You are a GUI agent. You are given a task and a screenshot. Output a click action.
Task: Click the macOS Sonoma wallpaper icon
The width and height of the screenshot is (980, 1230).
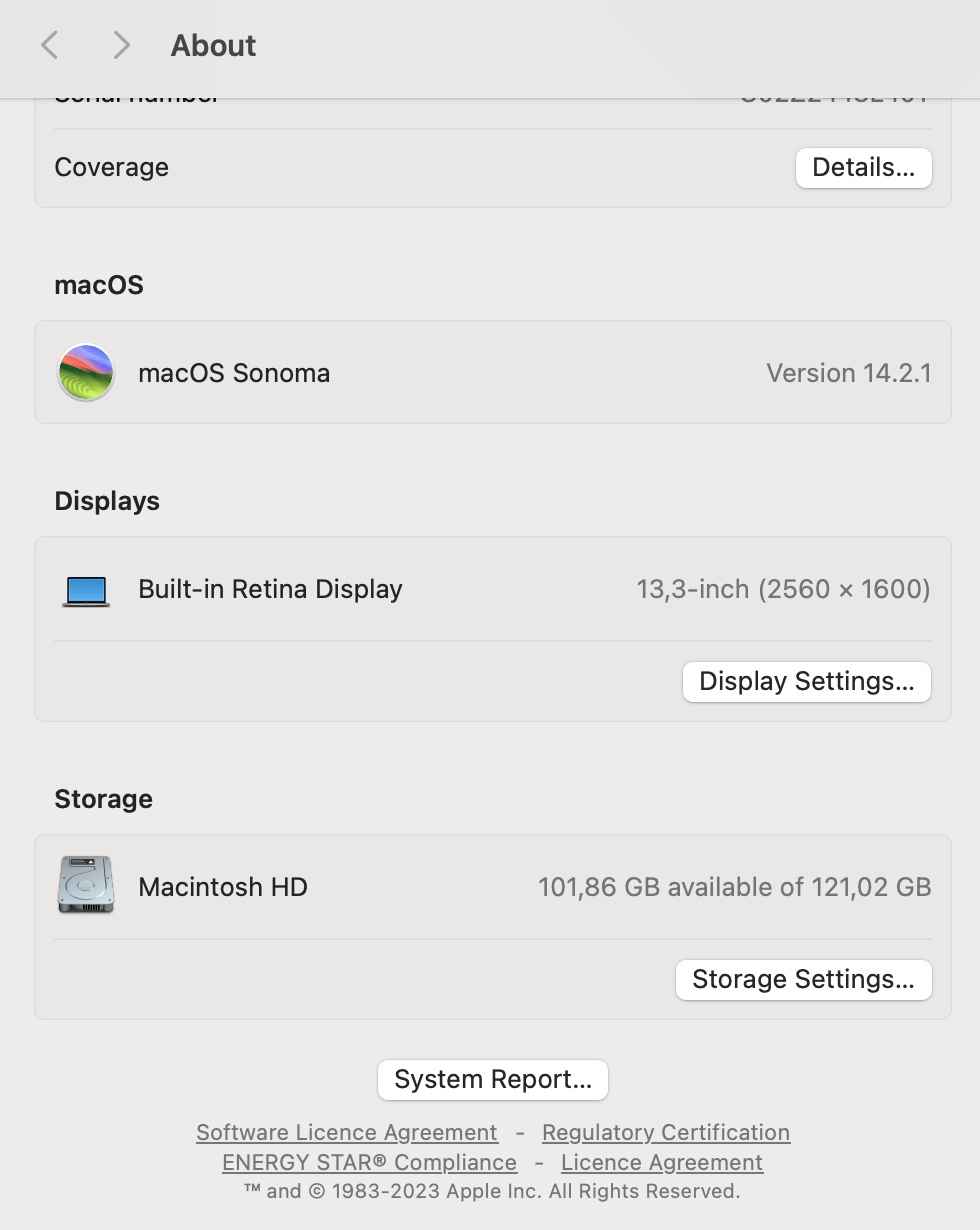pos(86,373)
